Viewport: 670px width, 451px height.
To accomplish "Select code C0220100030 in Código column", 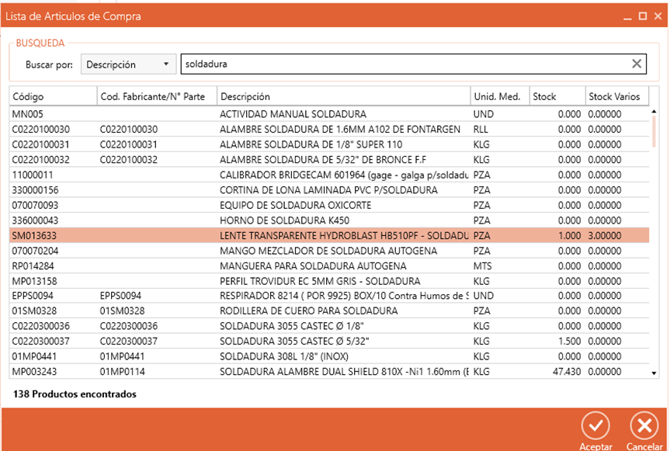I will point(41,130).
